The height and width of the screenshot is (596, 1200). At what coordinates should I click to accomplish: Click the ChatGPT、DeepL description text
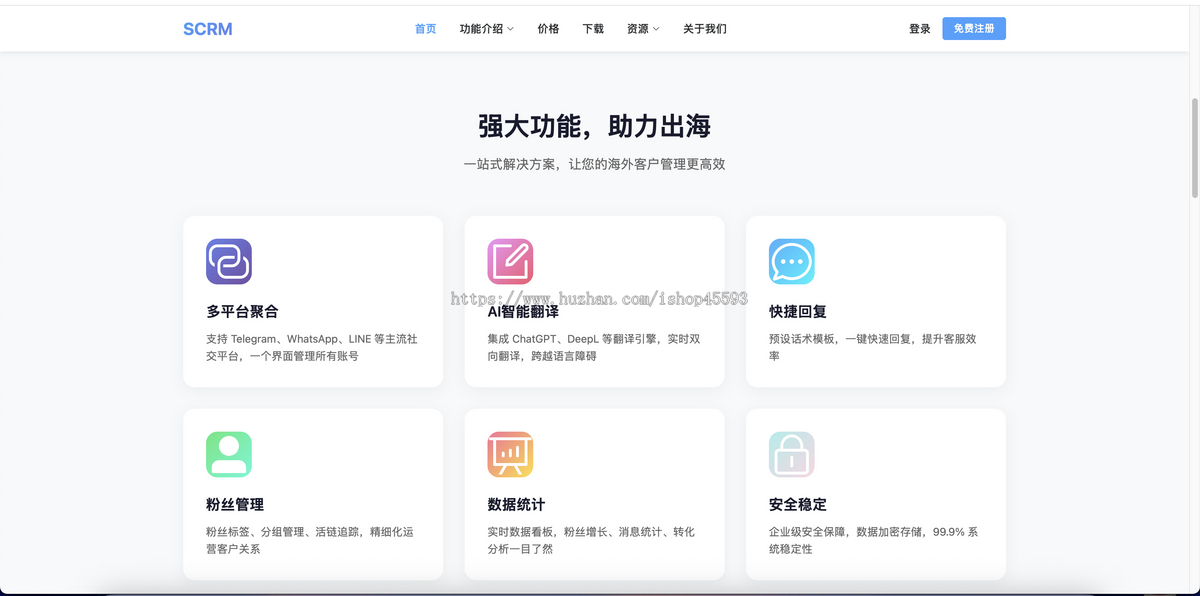(x=594, y=347)
